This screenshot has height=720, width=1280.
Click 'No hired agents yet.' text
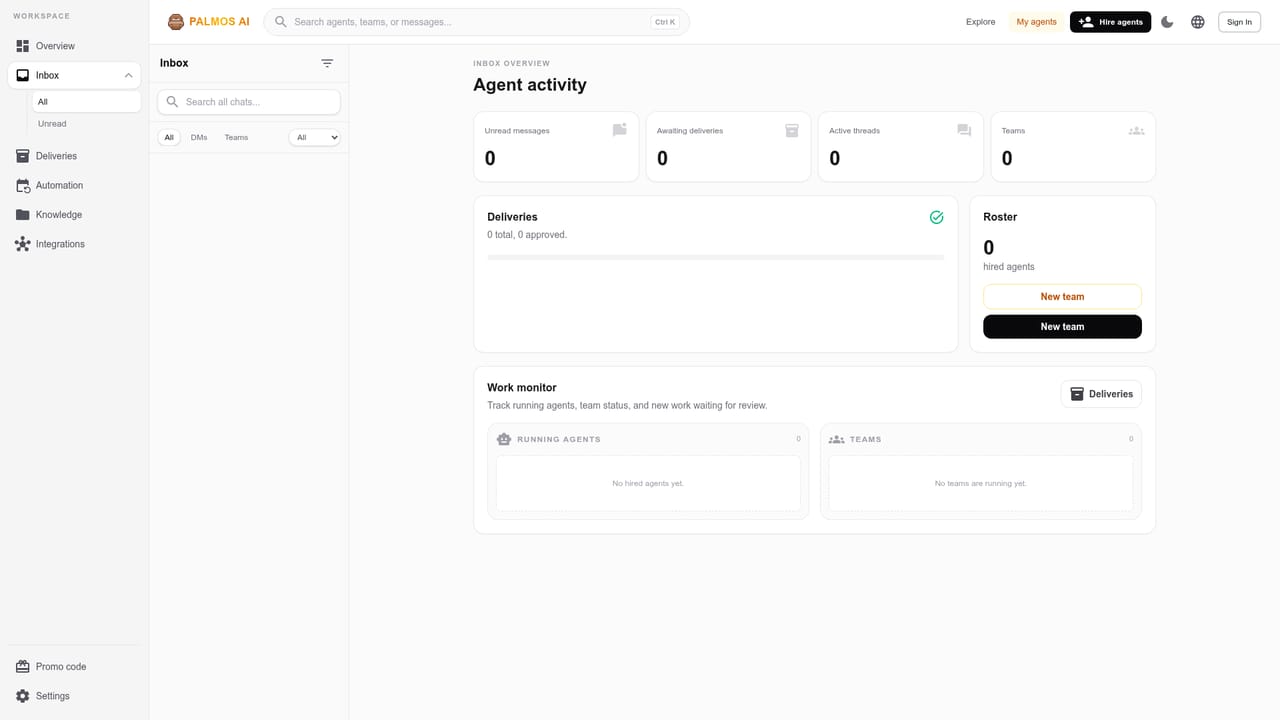pos(648,484)
